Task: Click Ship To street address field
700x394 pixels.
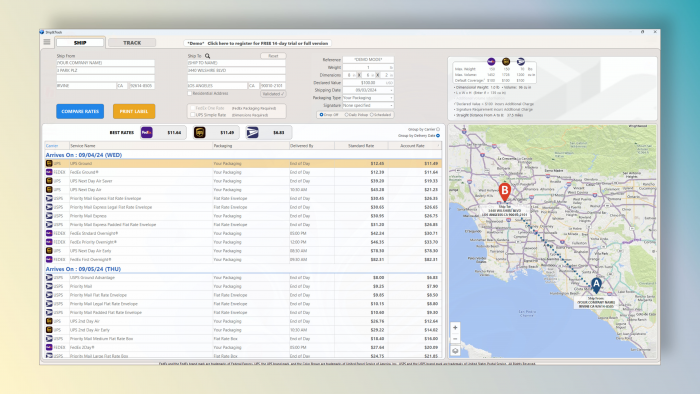Action: point(236,71)
